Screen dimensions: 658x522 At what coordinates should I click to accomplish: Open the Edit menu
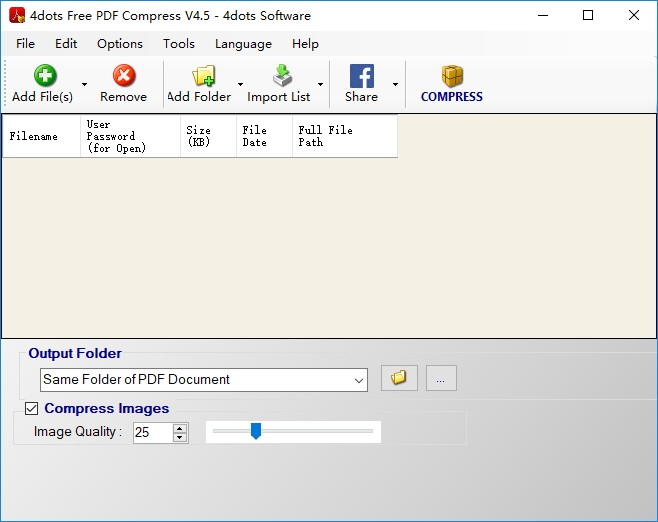point(66,44)
